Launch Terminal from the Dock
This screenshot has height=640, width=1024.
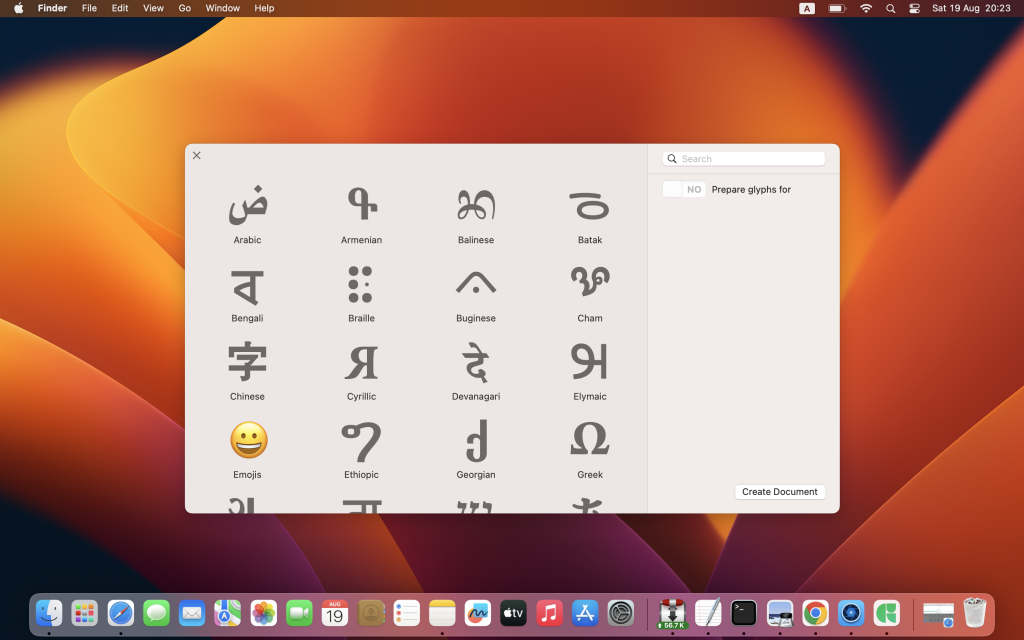[x=744, y=613]
